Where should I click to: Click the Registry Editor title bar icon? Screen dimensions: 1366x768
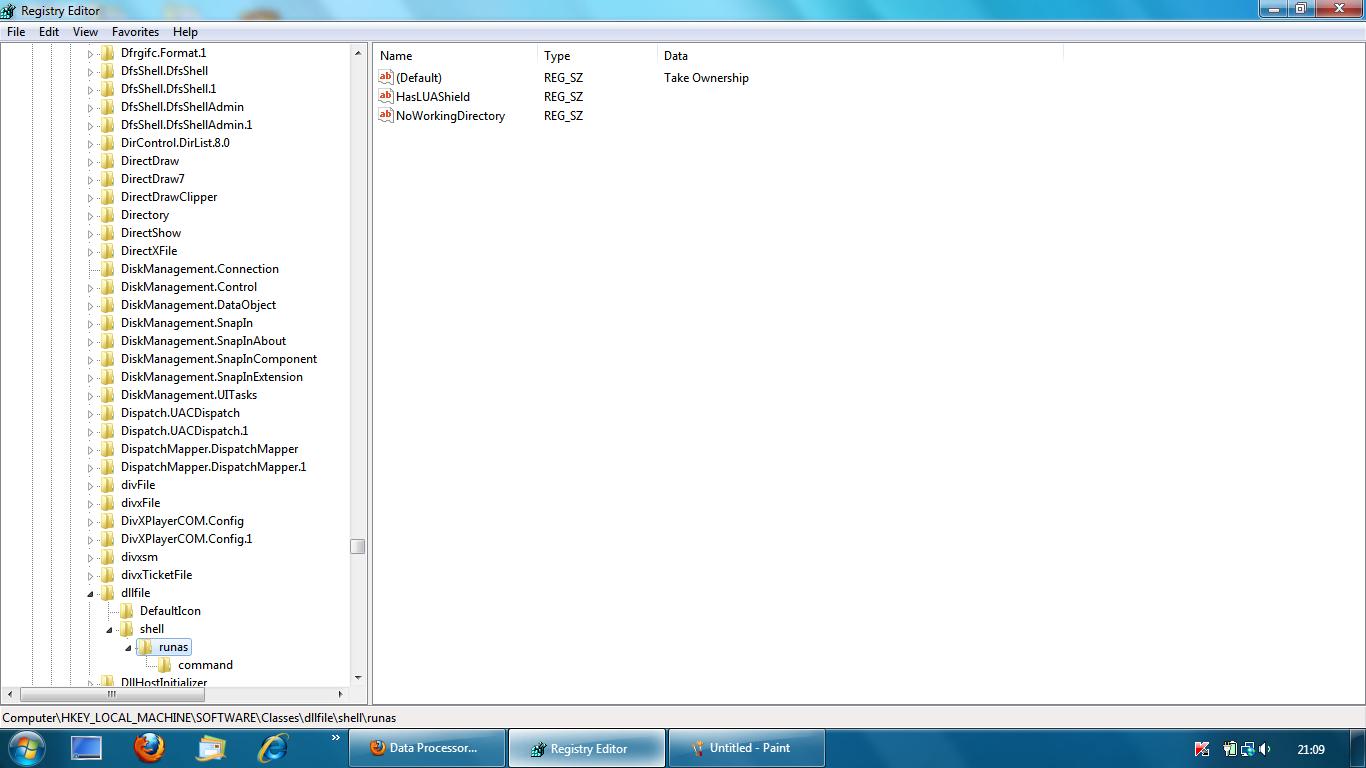click(x=10, y=10)
